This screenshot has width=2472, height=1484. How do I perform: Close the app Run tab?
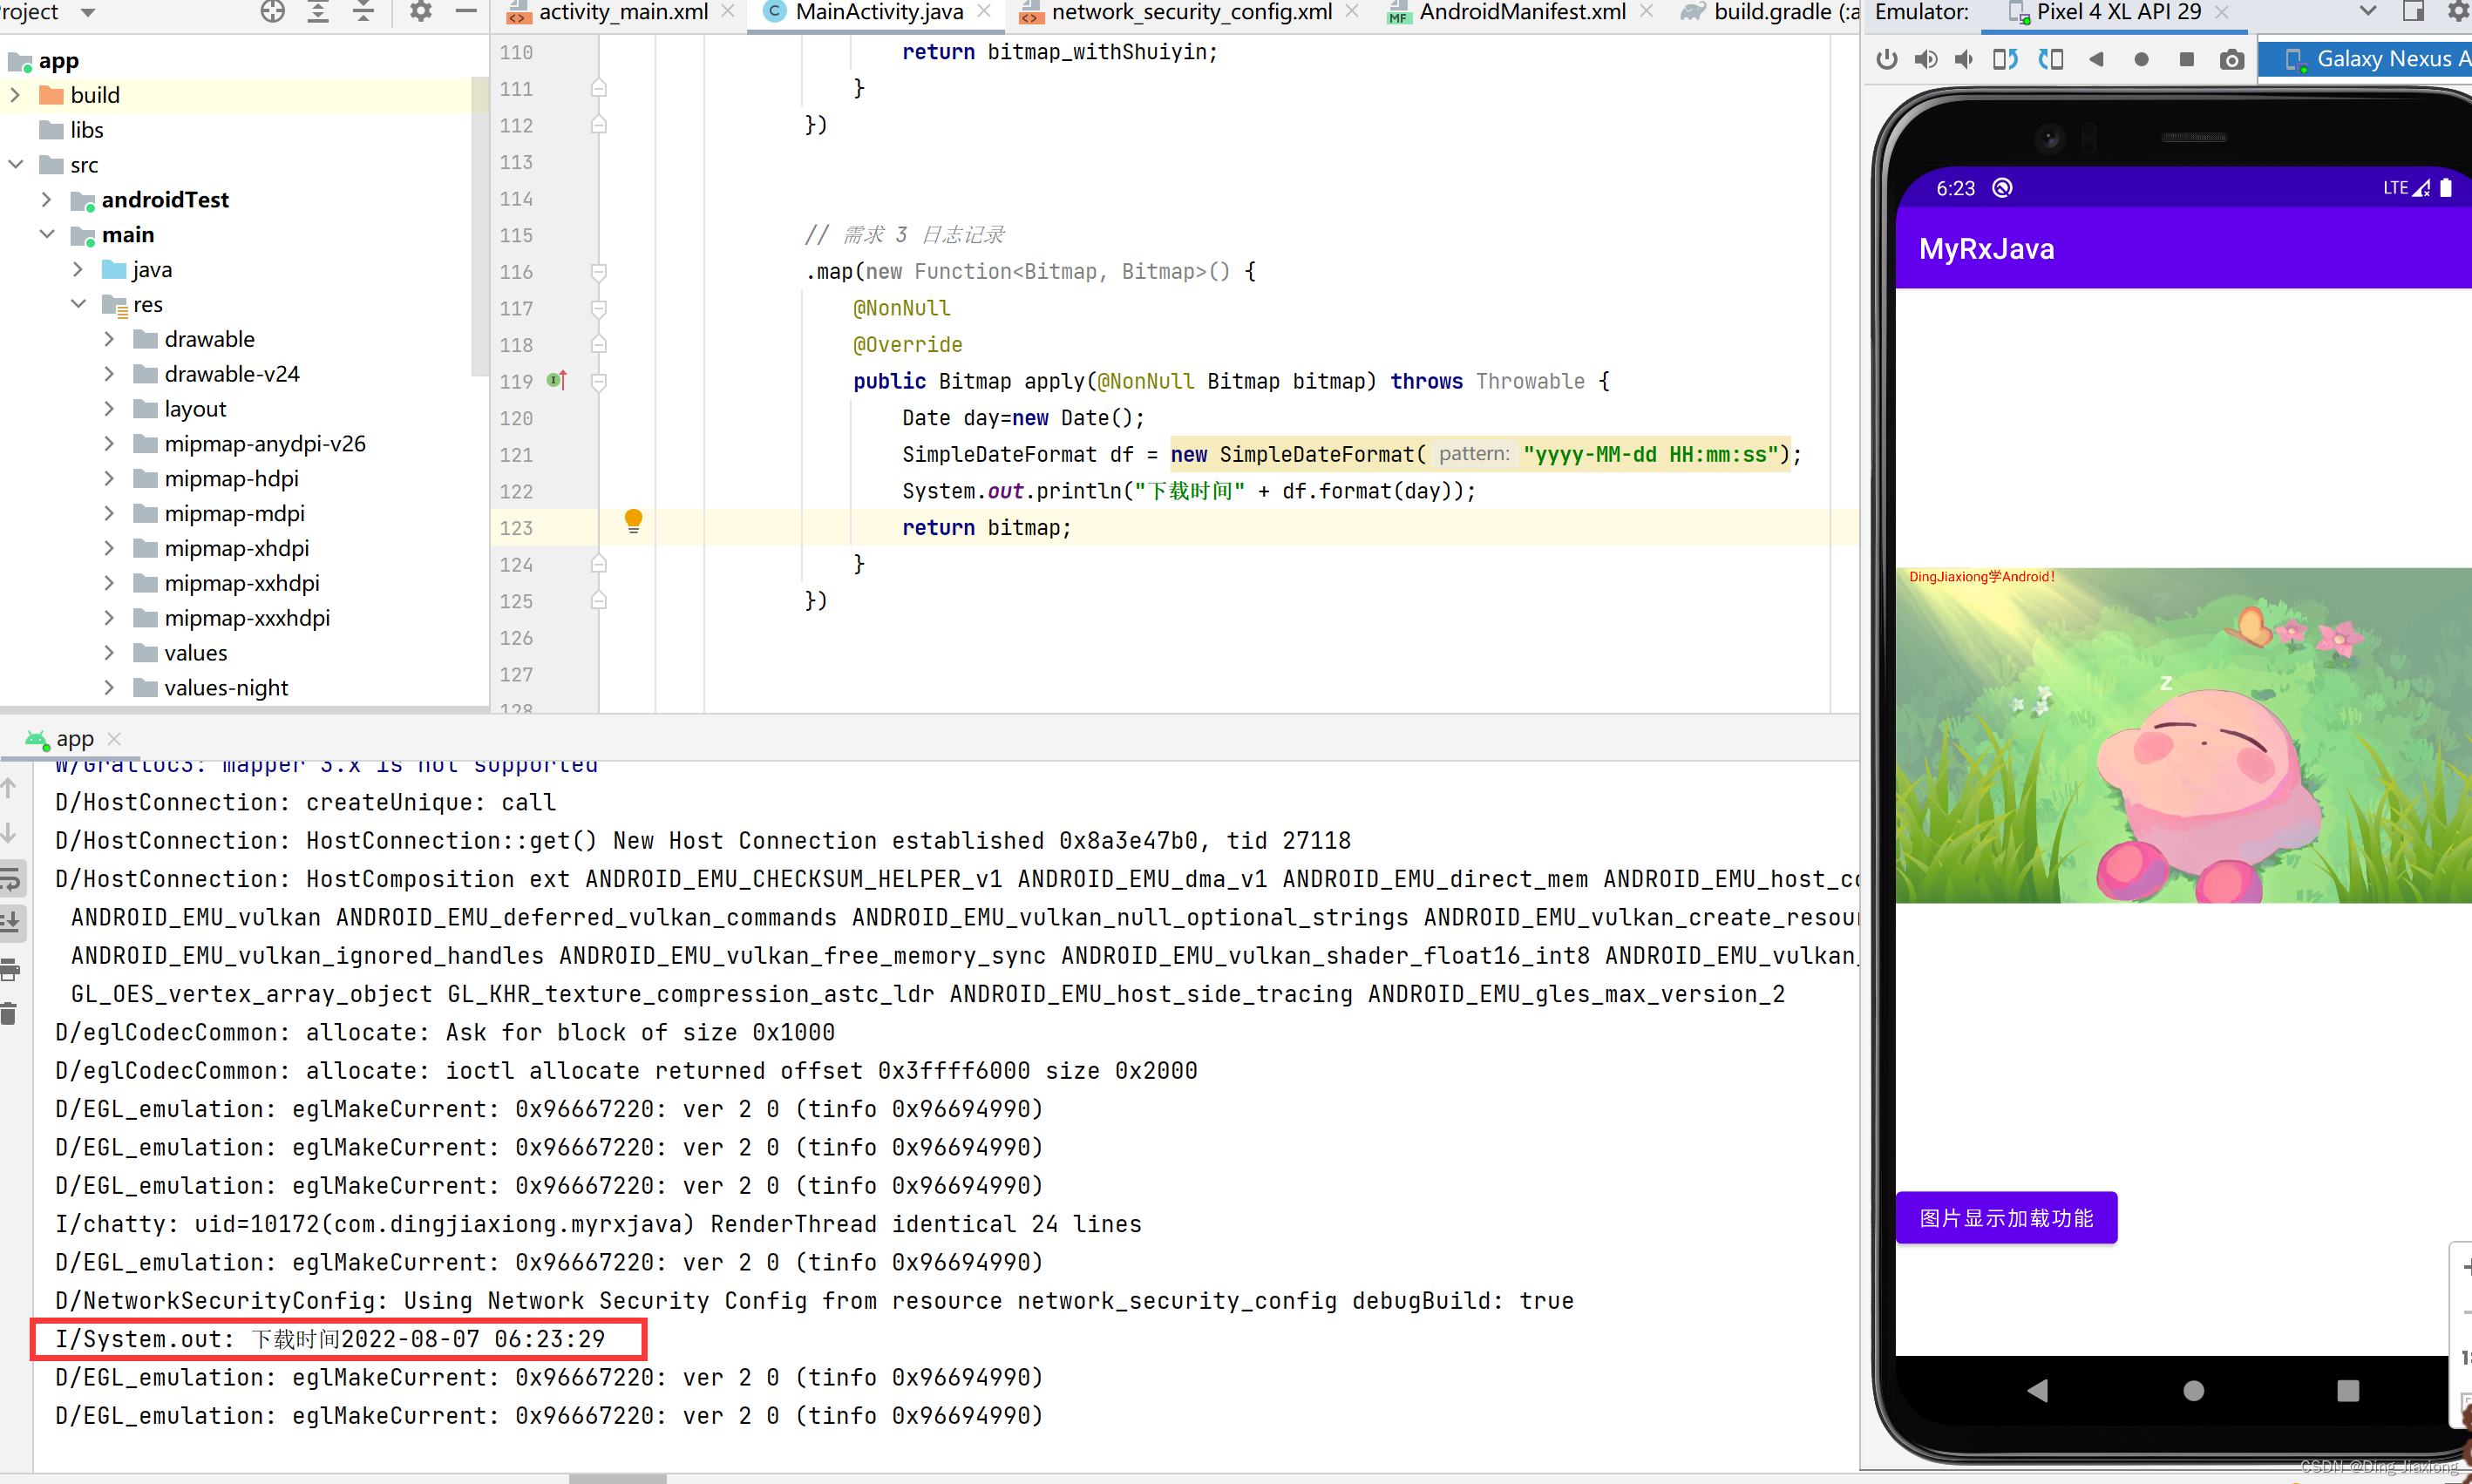click(x=114, y=739)
